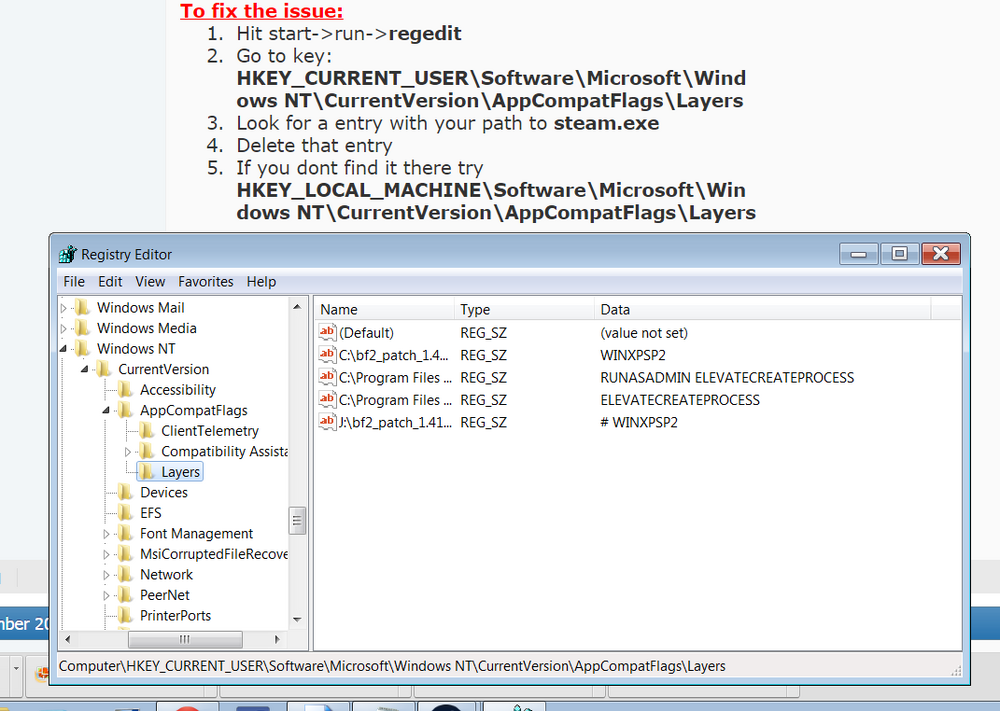Select the (Default) value name

366,333
